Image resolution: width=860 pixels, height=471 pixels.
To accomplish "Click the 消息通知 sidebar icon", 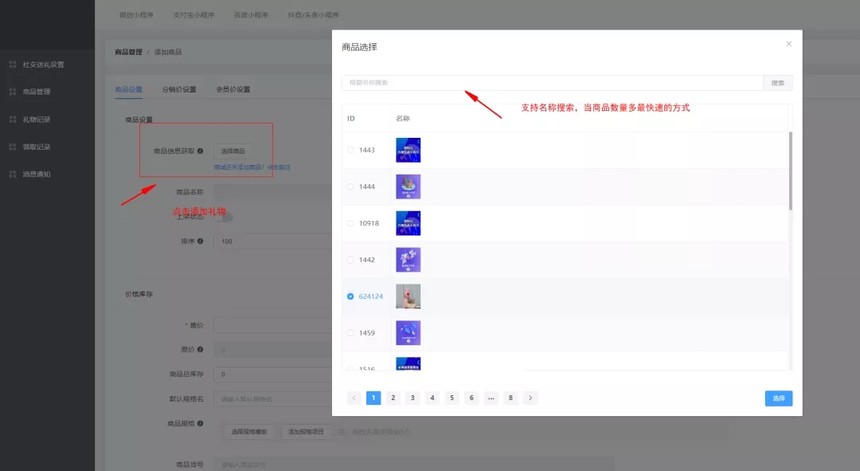I will pyautogui.click(x=13, y=174).
